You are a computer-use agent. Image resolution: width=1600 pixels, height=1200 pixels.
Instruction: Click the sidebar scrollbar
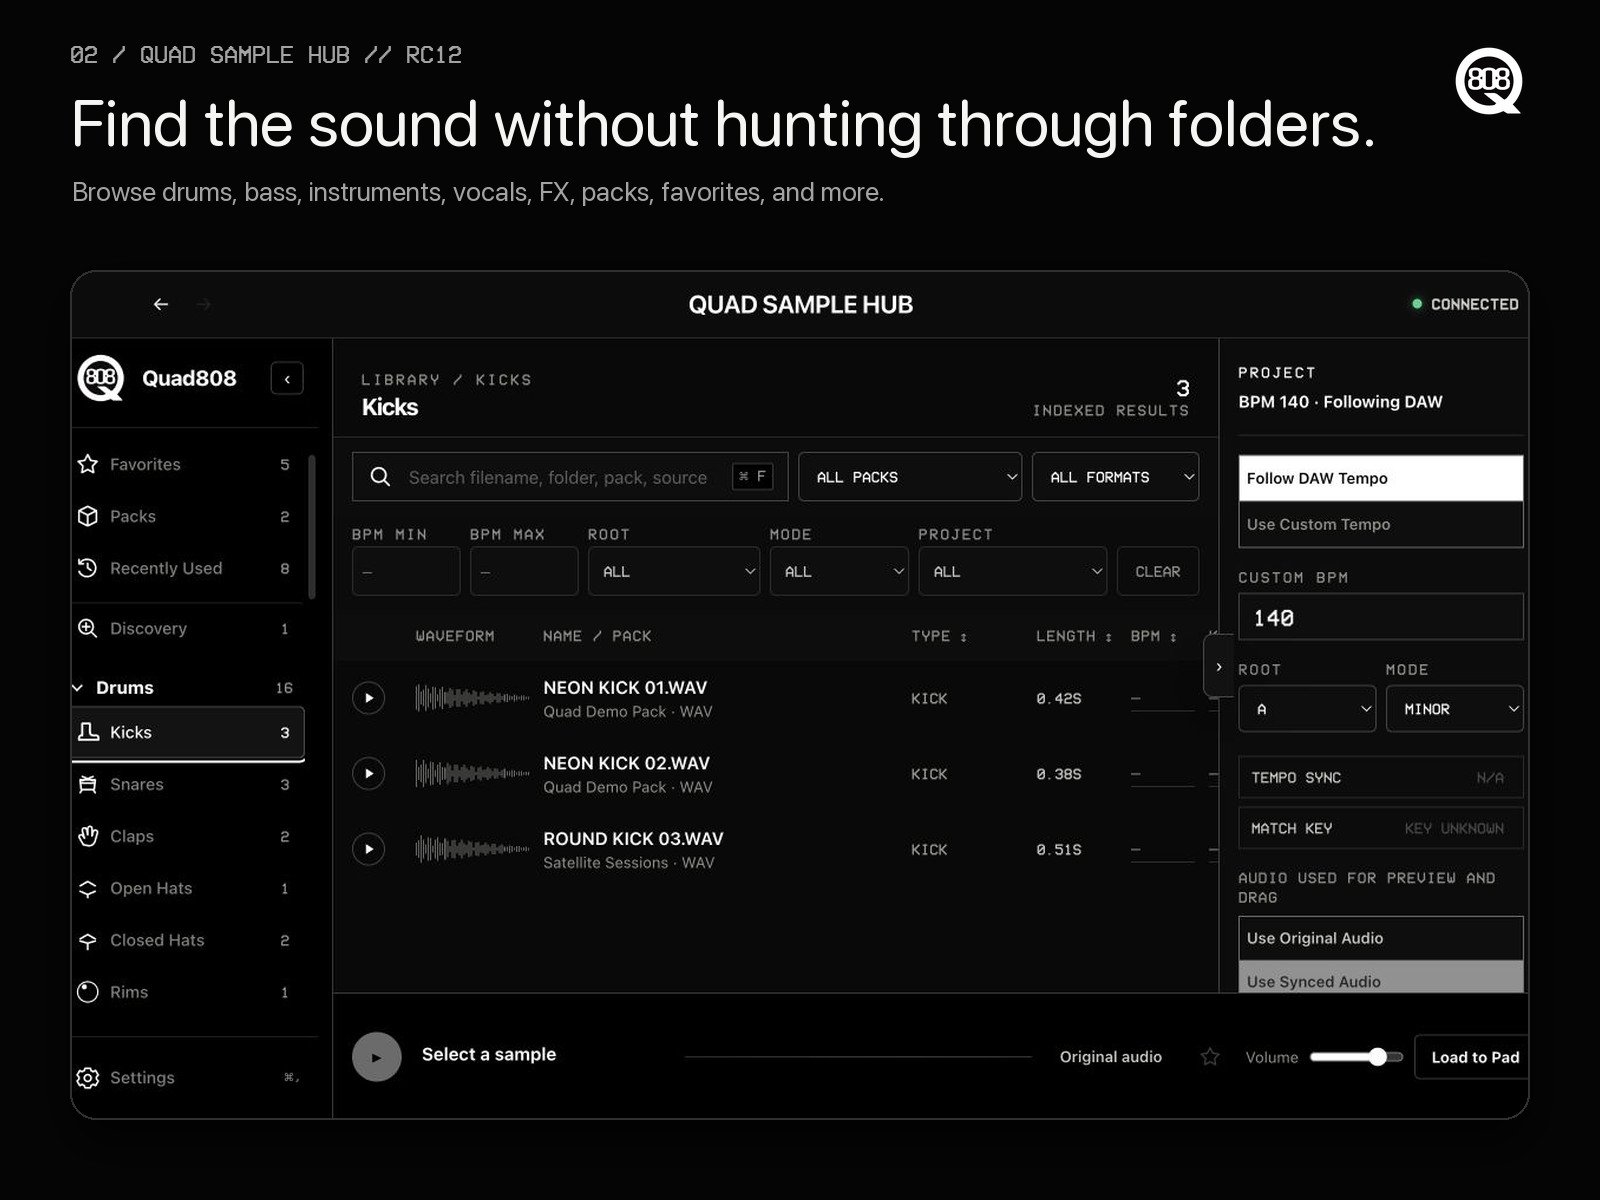[312, 527]
